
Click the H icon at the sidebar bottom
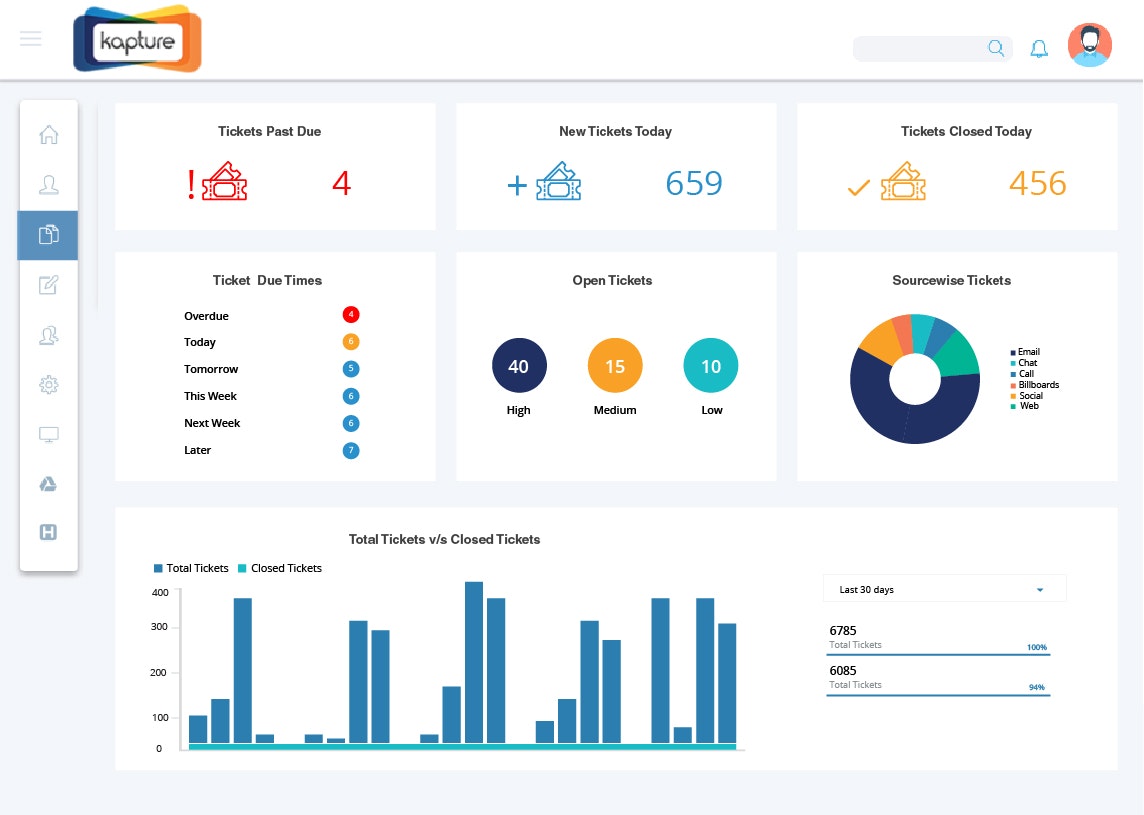point(48,532)
